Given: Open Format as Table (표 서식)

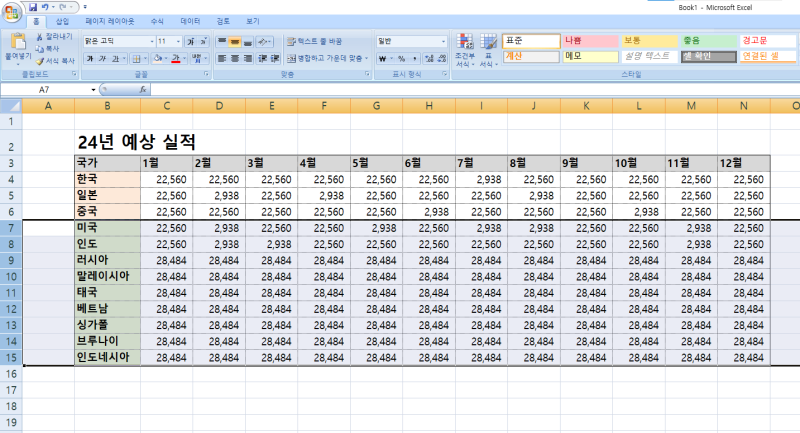Looking at the screenshot, I should point(488,47).
